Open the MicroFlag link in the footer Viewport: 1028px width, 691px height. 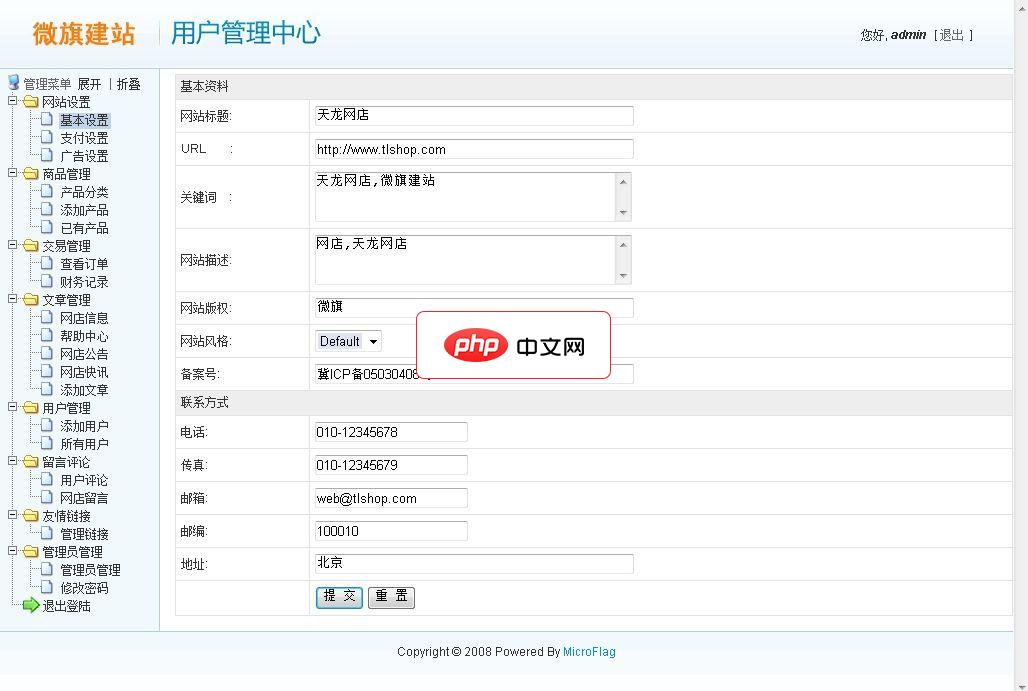pyautogui.click(x=589, y=651)
